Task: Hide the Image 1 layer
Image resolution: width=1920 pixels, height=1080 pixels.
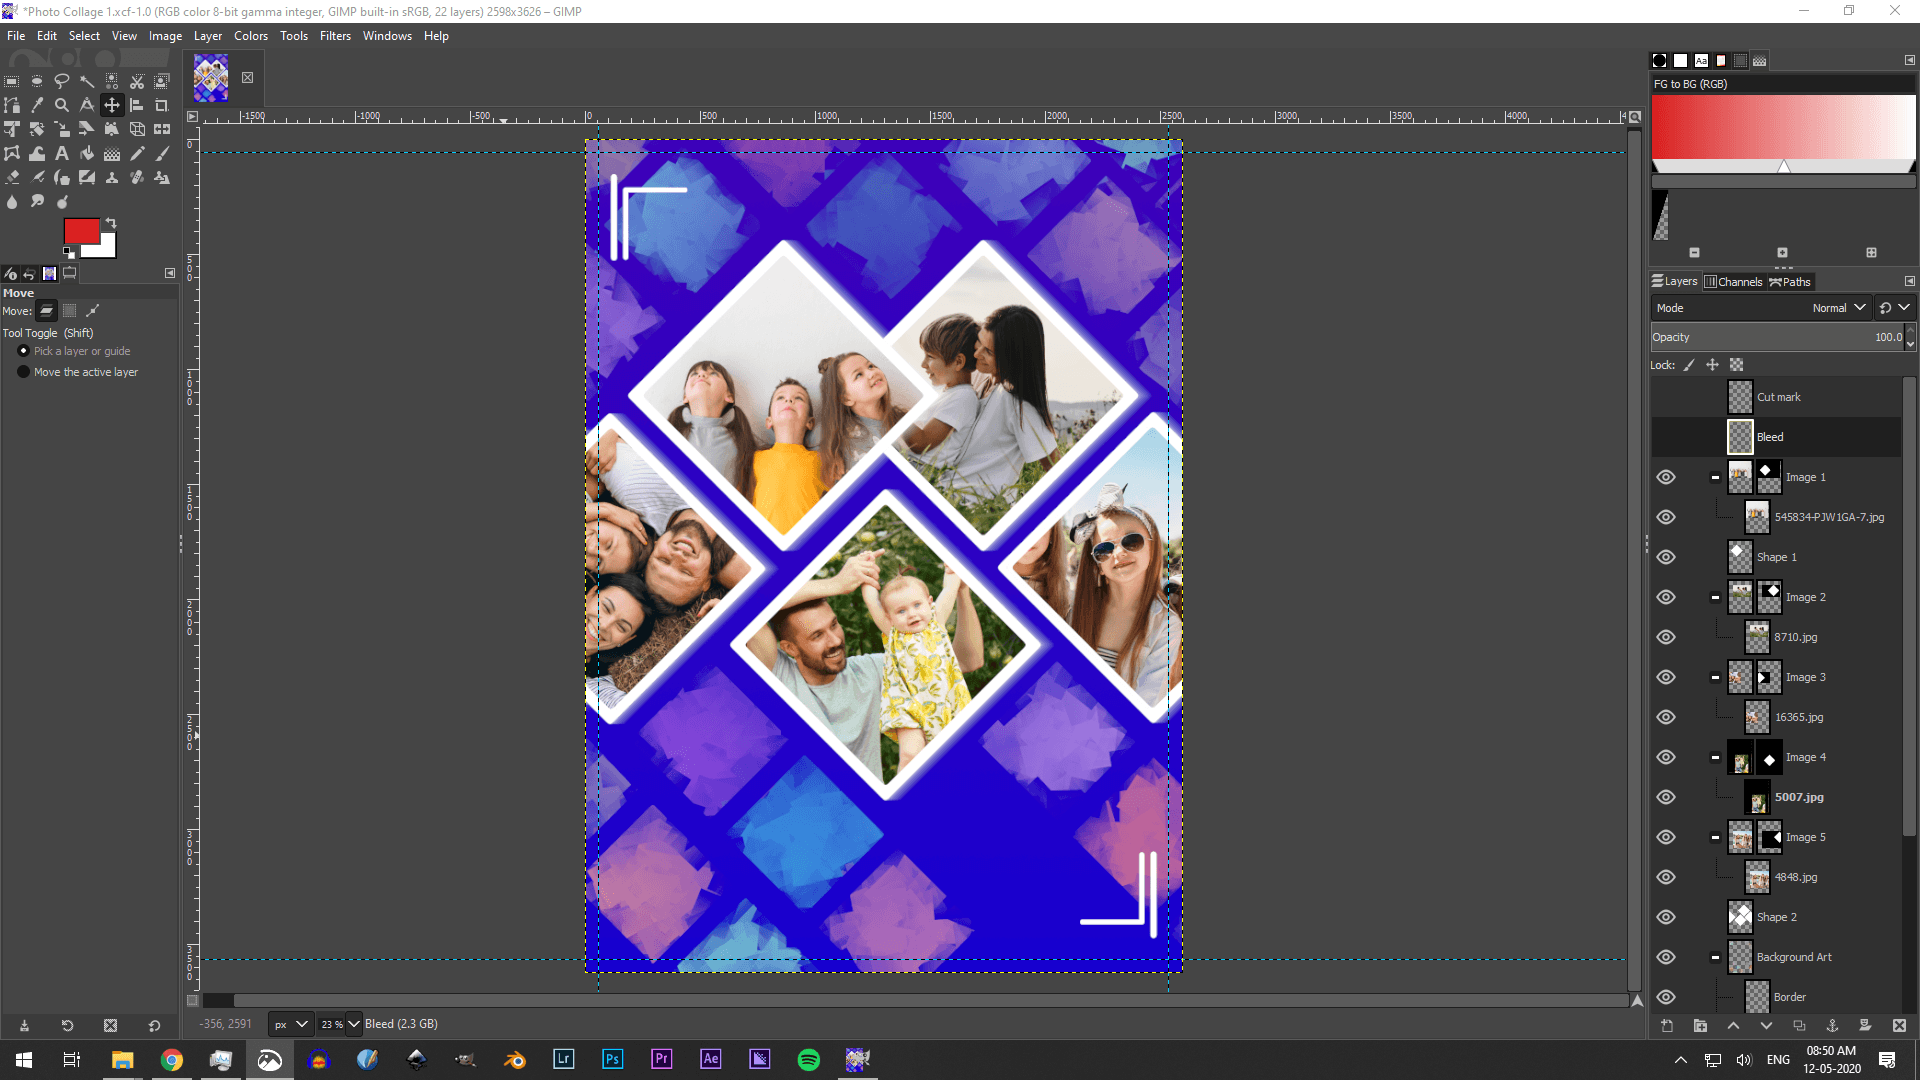Action: (x=1666, y=477)
